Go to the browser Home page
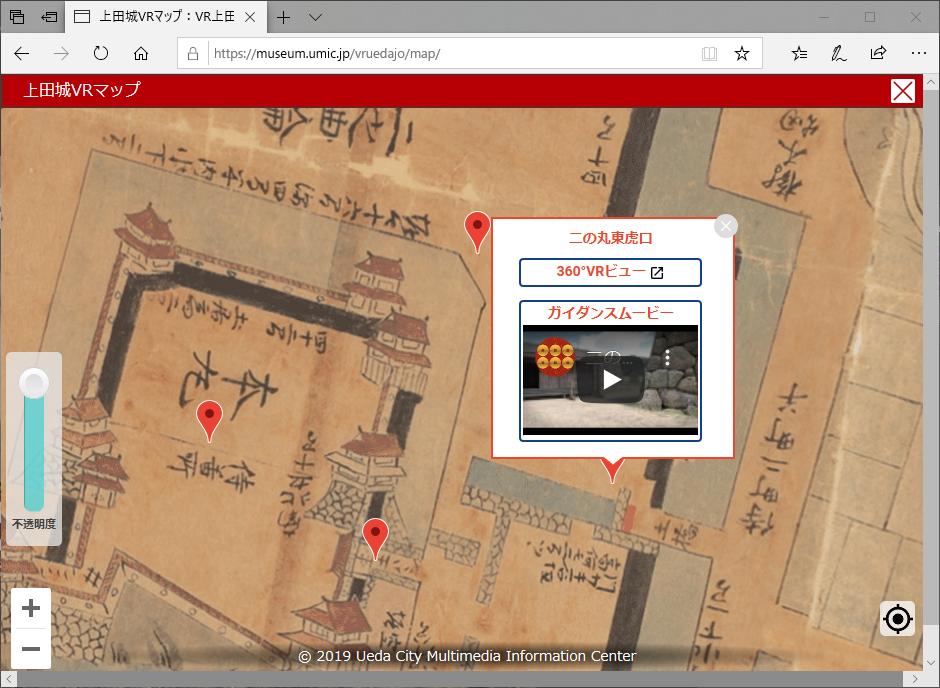Screen dimensions: 940x688 pyautogui.click(x=141, y=54)
